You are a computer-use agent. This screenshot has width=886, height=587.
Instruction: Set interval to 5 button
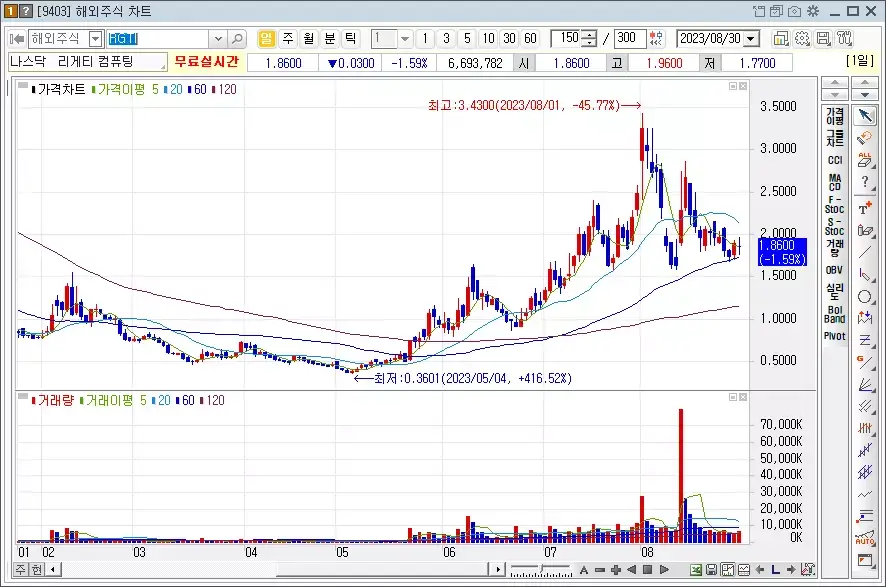click(467, 38)
